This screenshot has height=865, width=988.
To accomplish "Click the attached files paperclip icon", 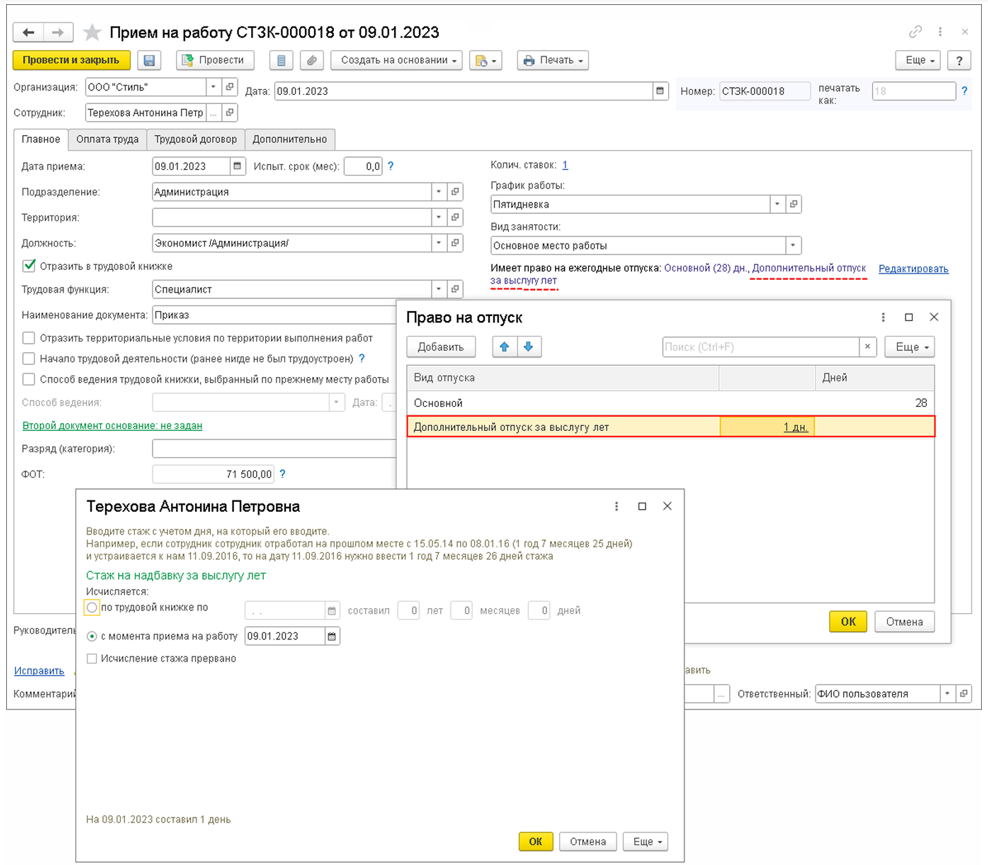I will point(312,61).
